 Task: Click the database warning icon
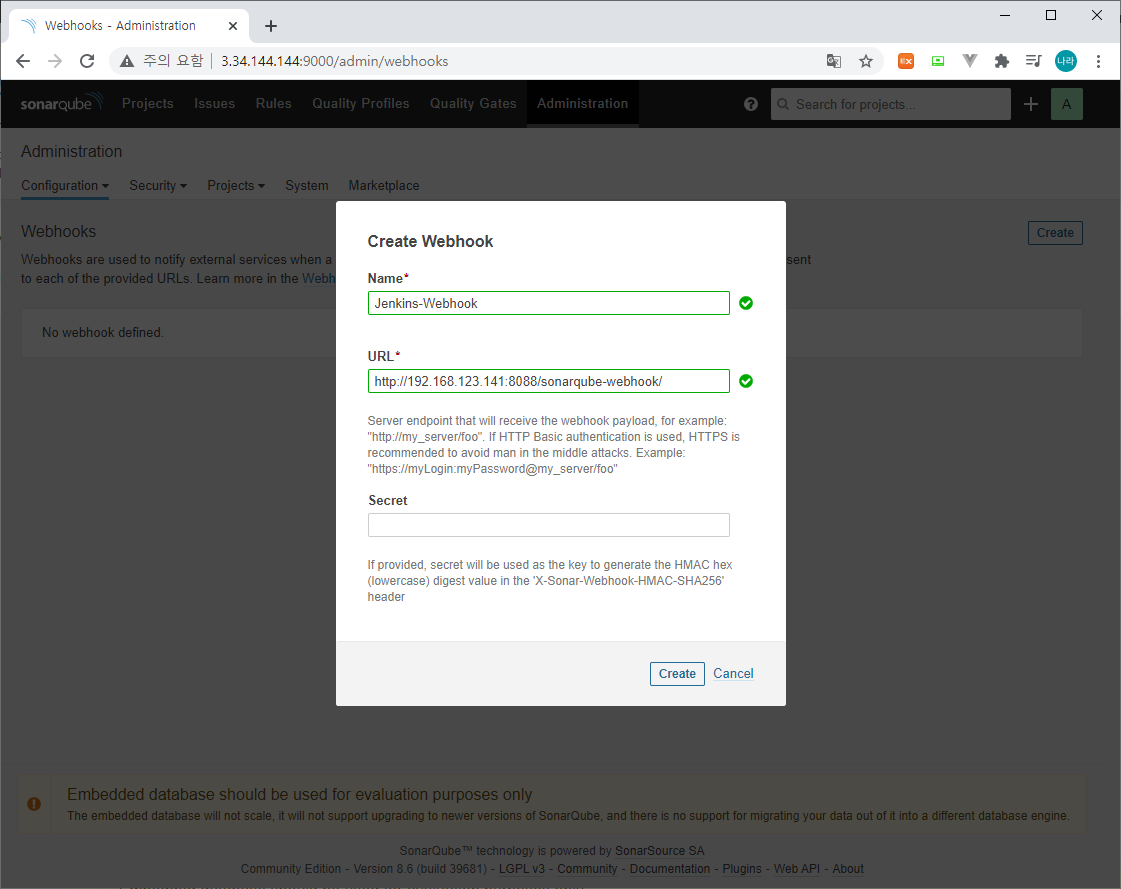[x=34, y=804]
